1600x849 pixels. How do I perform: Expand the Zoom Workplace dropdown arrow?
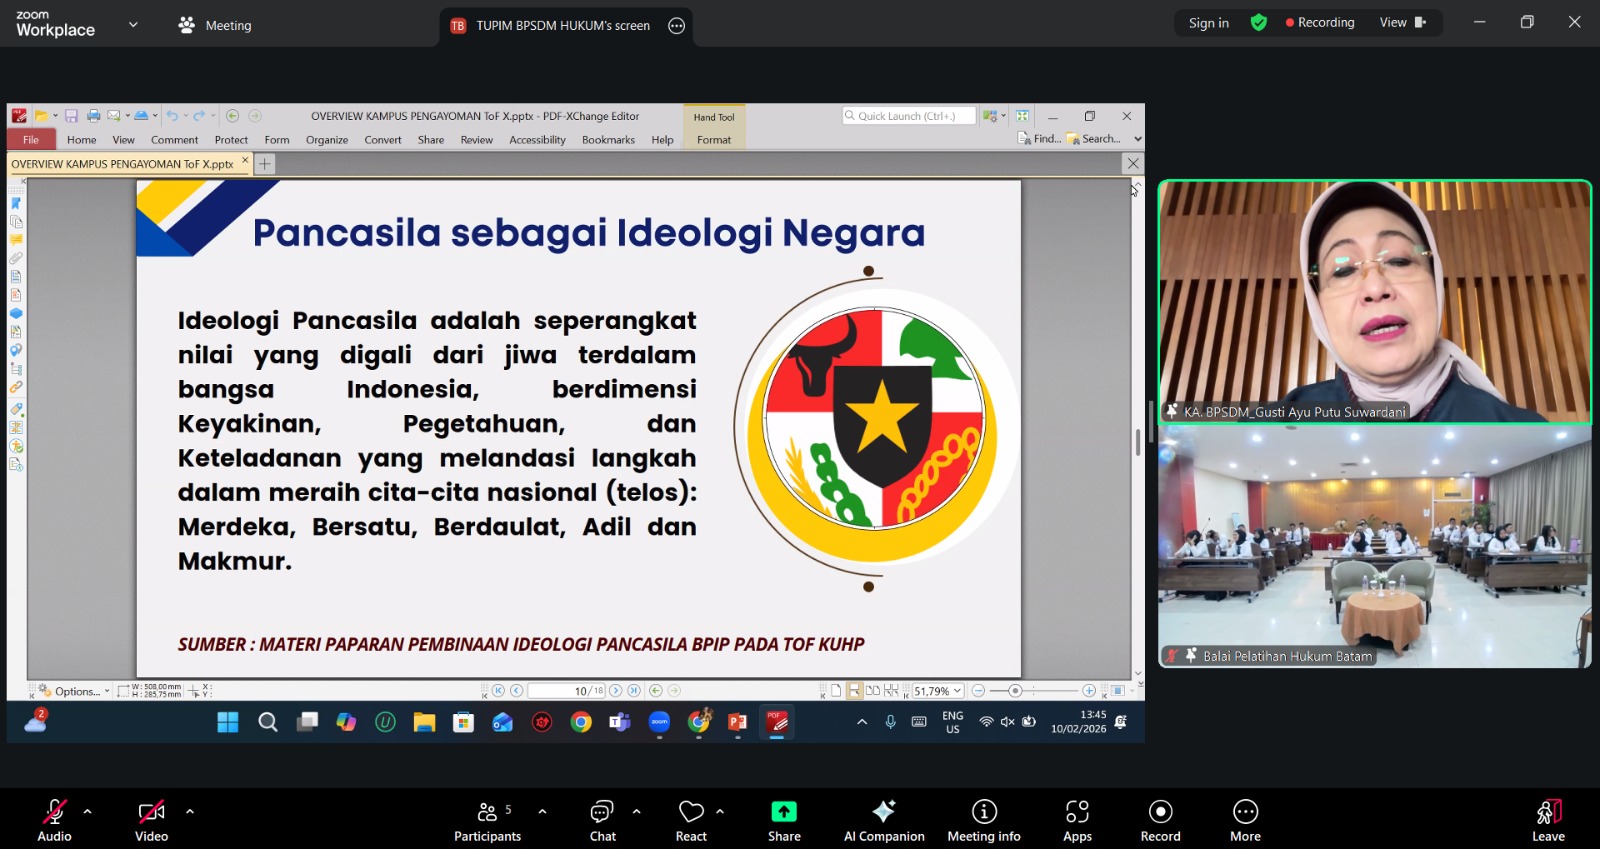133,25
